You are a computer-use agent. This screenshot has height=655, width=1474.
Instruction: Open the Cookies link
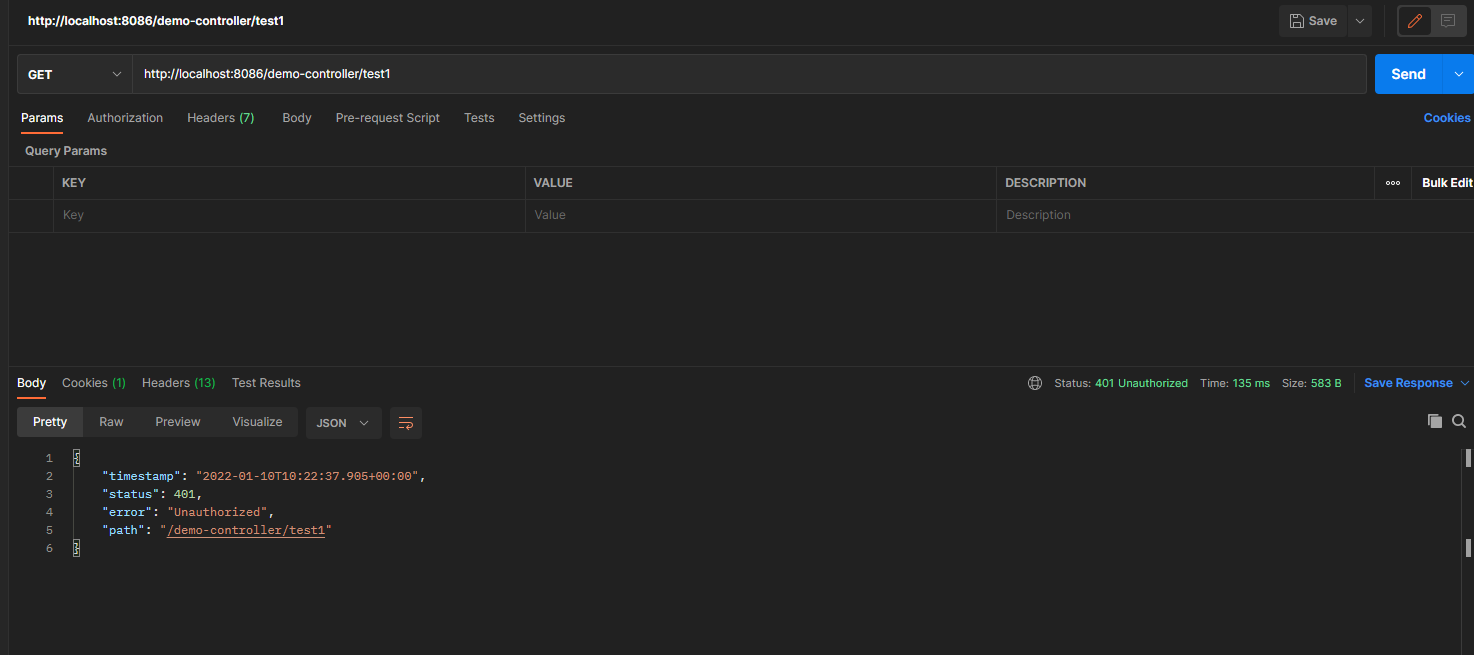coord(1446,118)
